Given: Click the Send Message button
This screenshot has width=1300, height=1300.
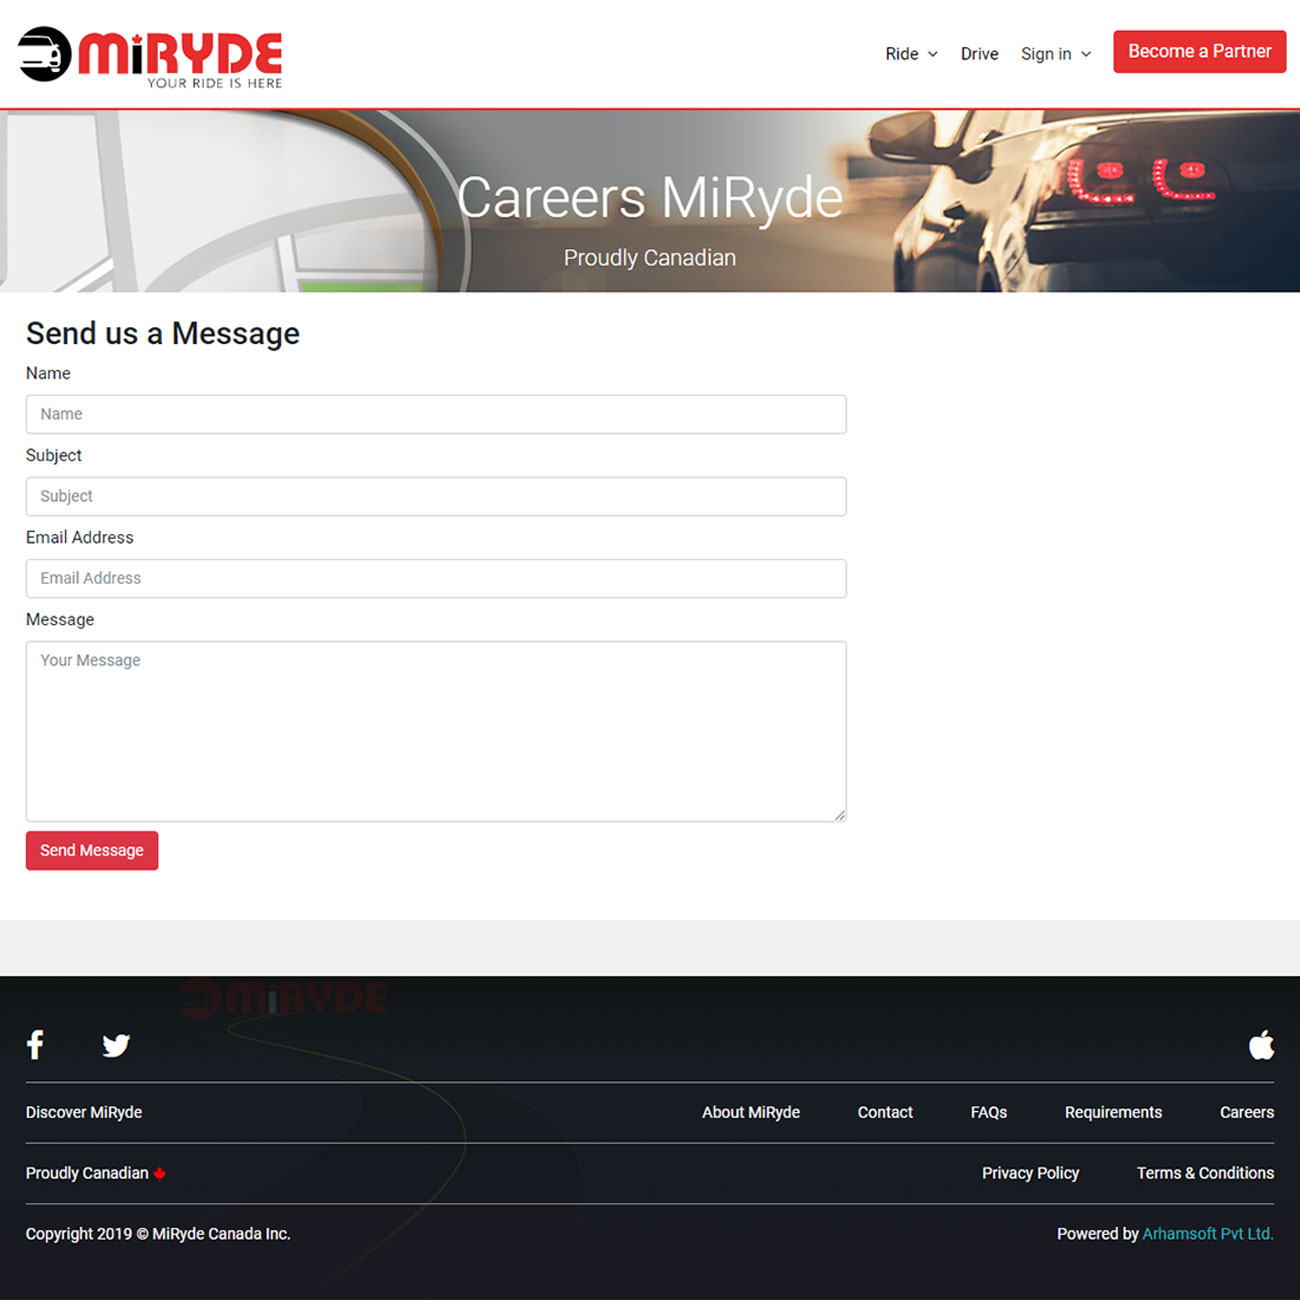Looking at the screenshot, I should [x=92, y=850].
